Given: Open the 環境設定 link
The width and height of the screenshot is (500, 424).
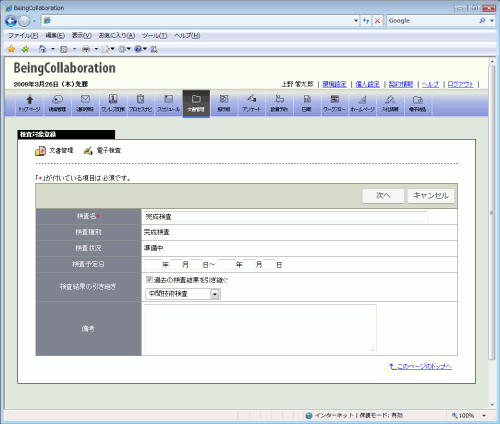Looking at the screenshot, I should 334,84.
